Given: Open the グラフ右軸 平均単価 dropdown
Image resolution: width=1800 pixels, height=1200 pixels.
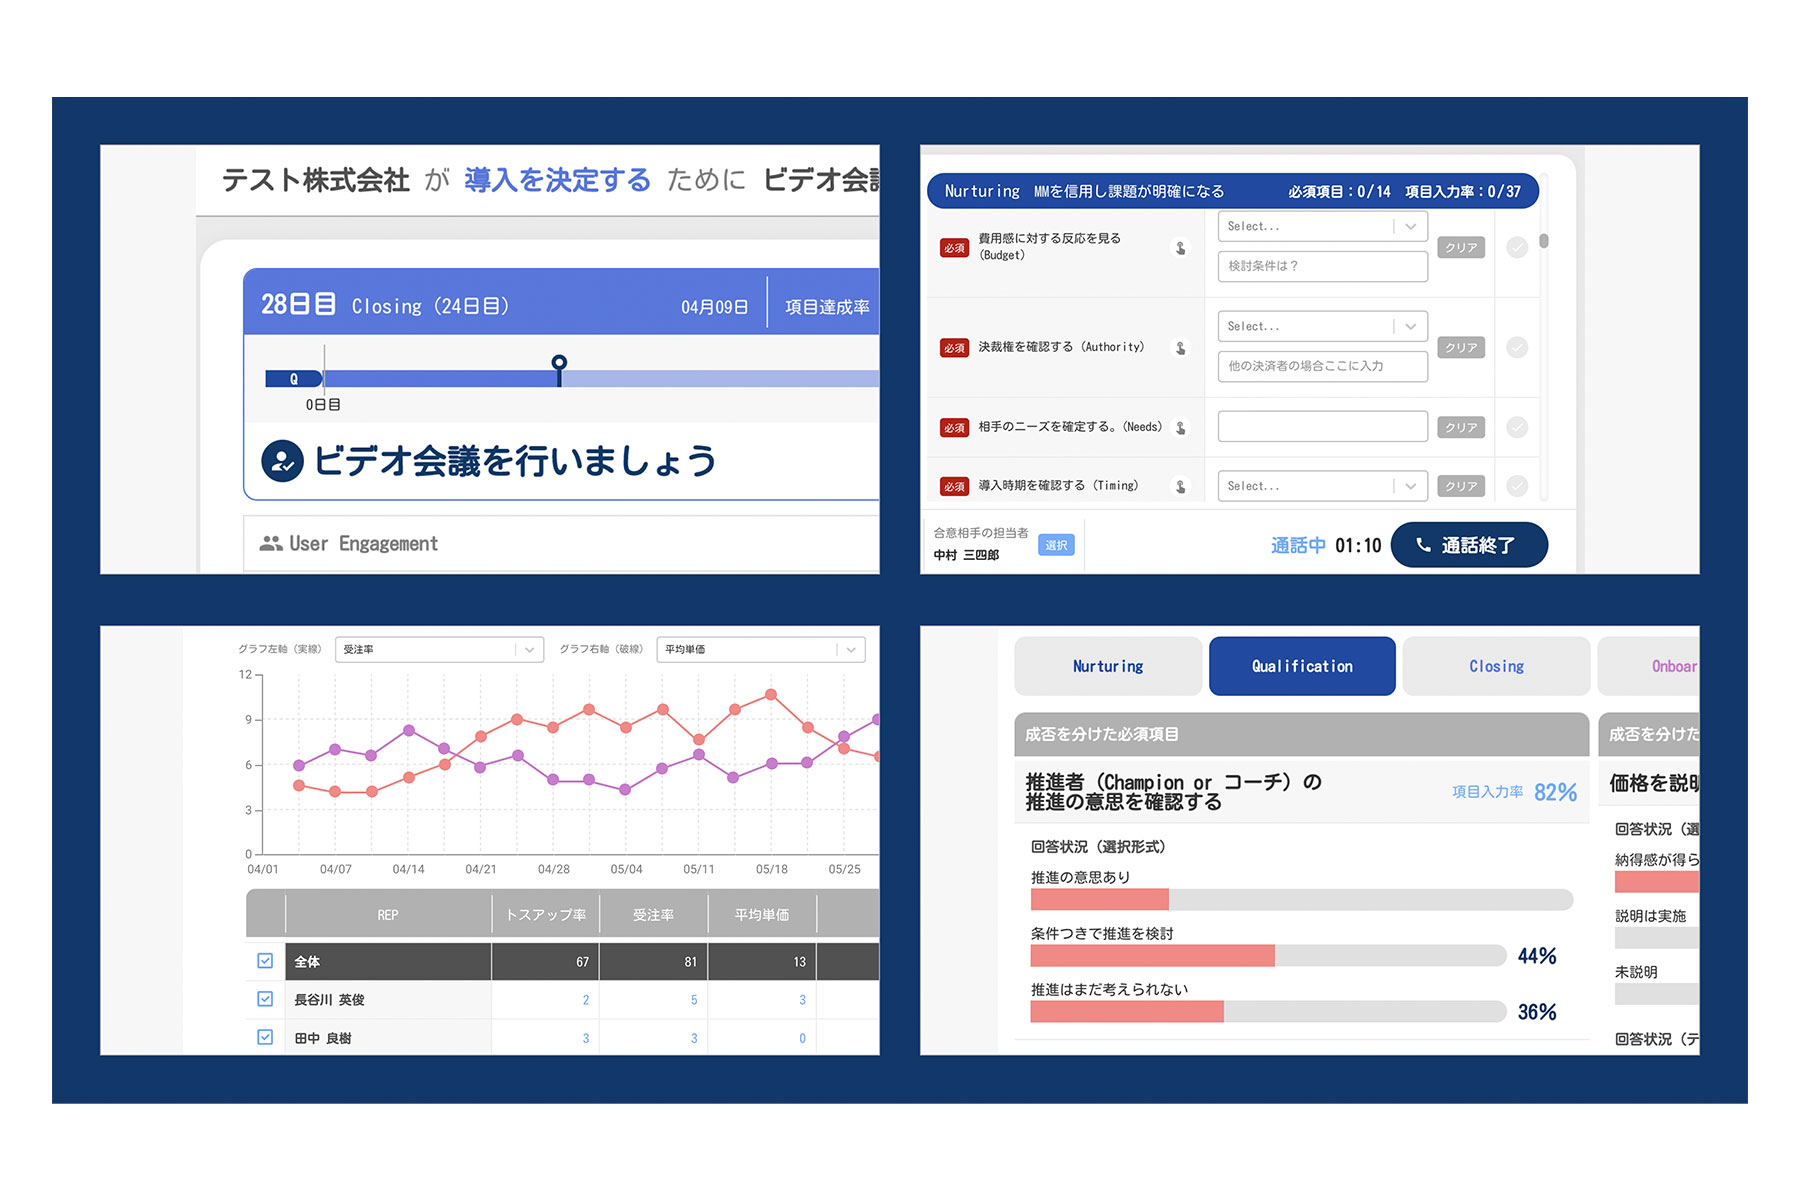Looking at the screenshot, I should pos(760,650).
